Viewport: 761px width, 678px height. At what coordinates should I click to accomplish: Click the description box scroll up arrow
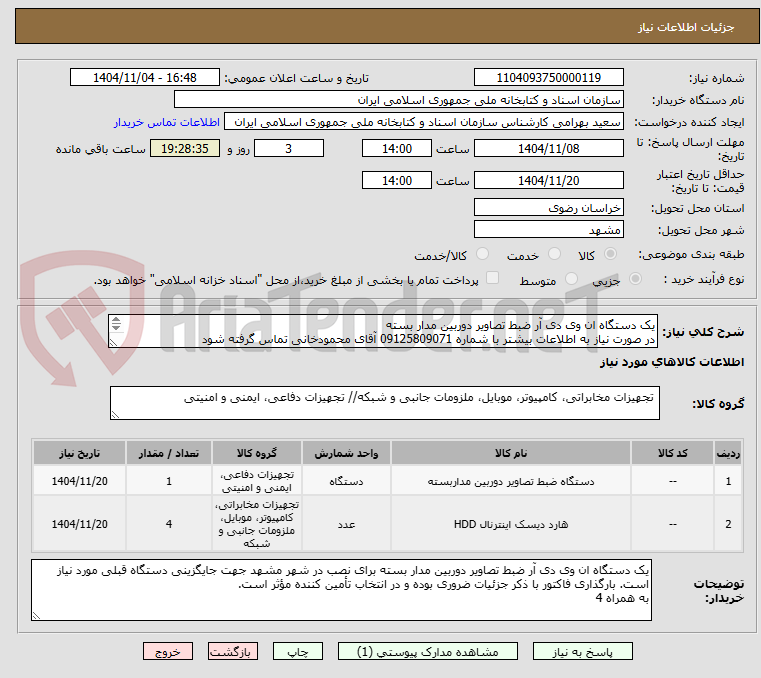point(116,320)
